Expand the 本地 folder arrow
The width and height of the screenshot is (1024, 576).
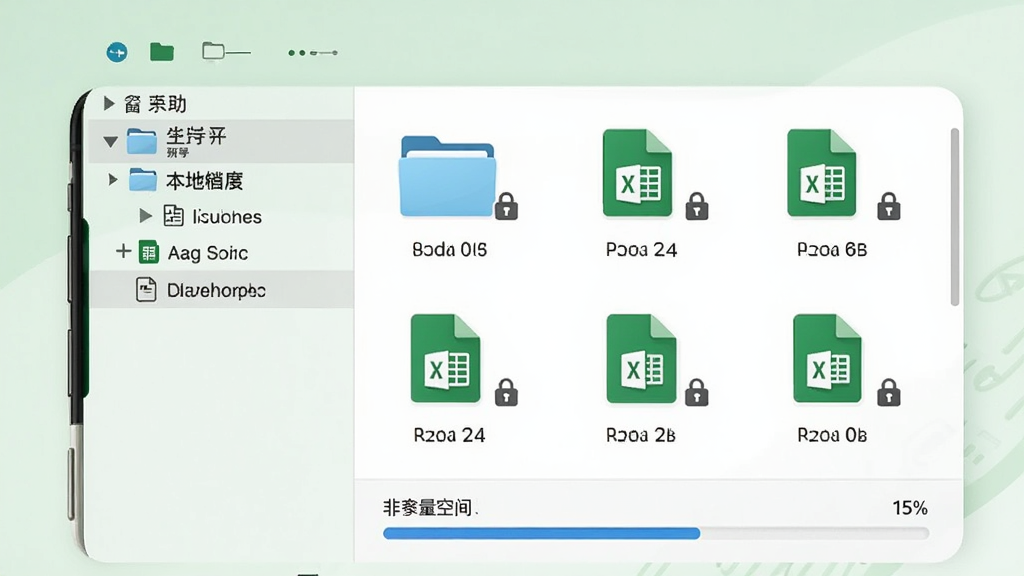(x=112, y=180)
